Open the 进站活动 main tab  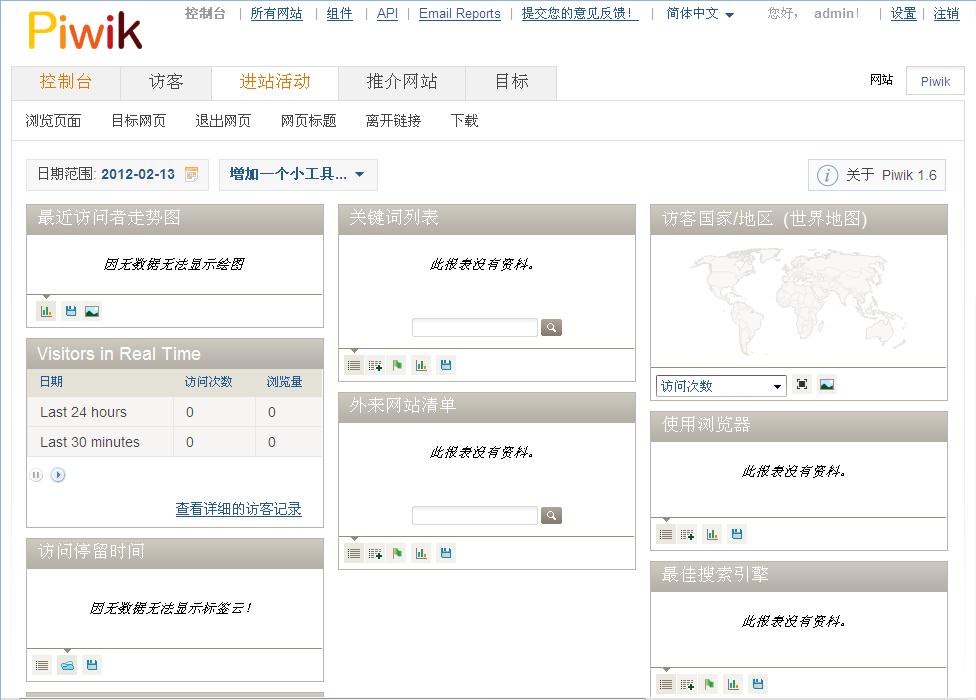click(x=275, y=82)
